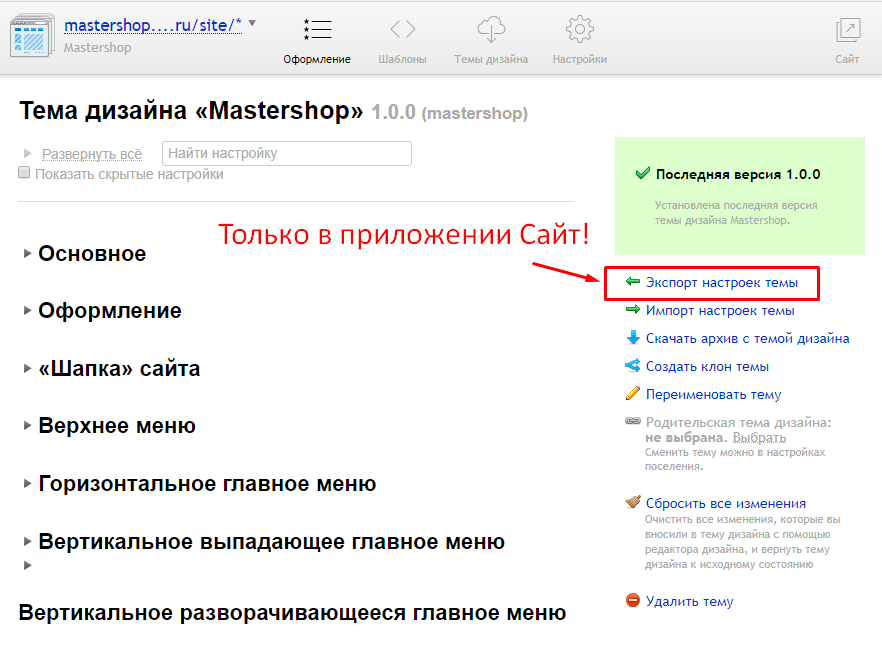Open the site address dropdown arrow
The image size is (882, 656).
point(252,23)
